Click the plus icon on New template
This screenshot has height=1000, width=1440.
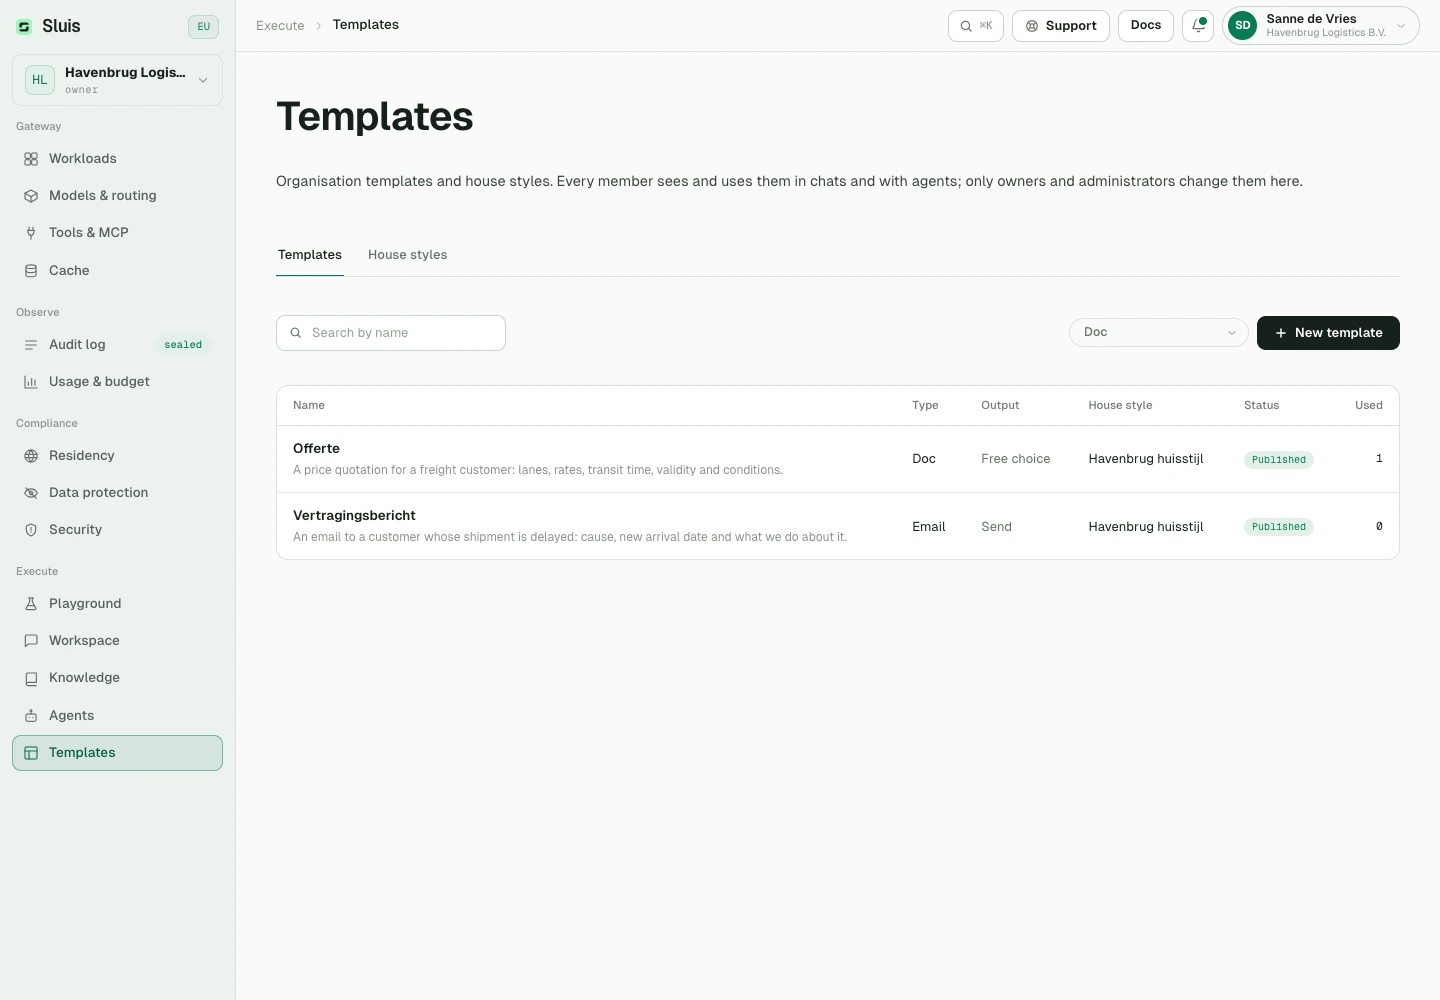[x=1281, y=333]
